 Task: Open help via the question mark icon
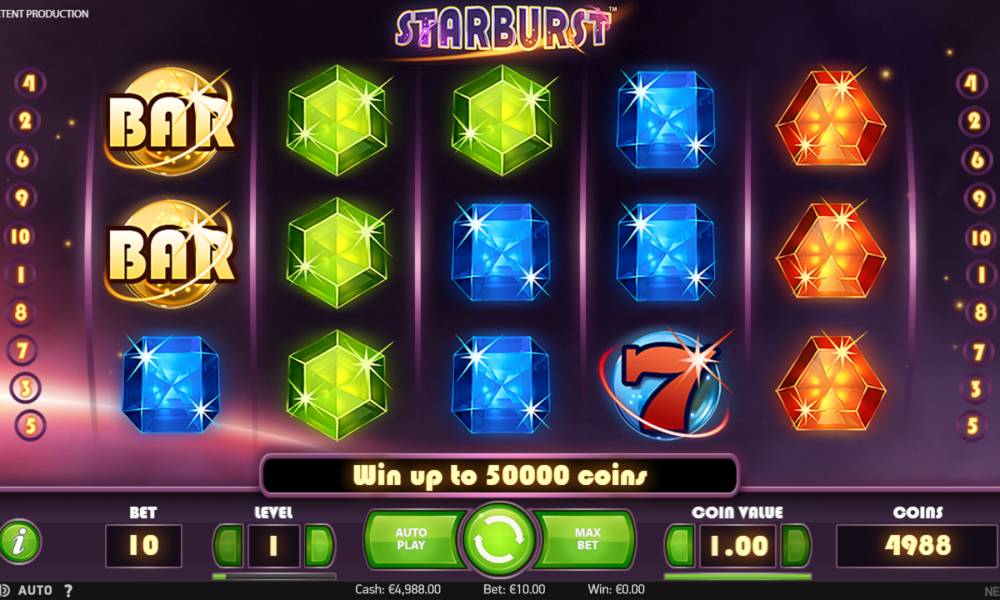pos(68,590)
